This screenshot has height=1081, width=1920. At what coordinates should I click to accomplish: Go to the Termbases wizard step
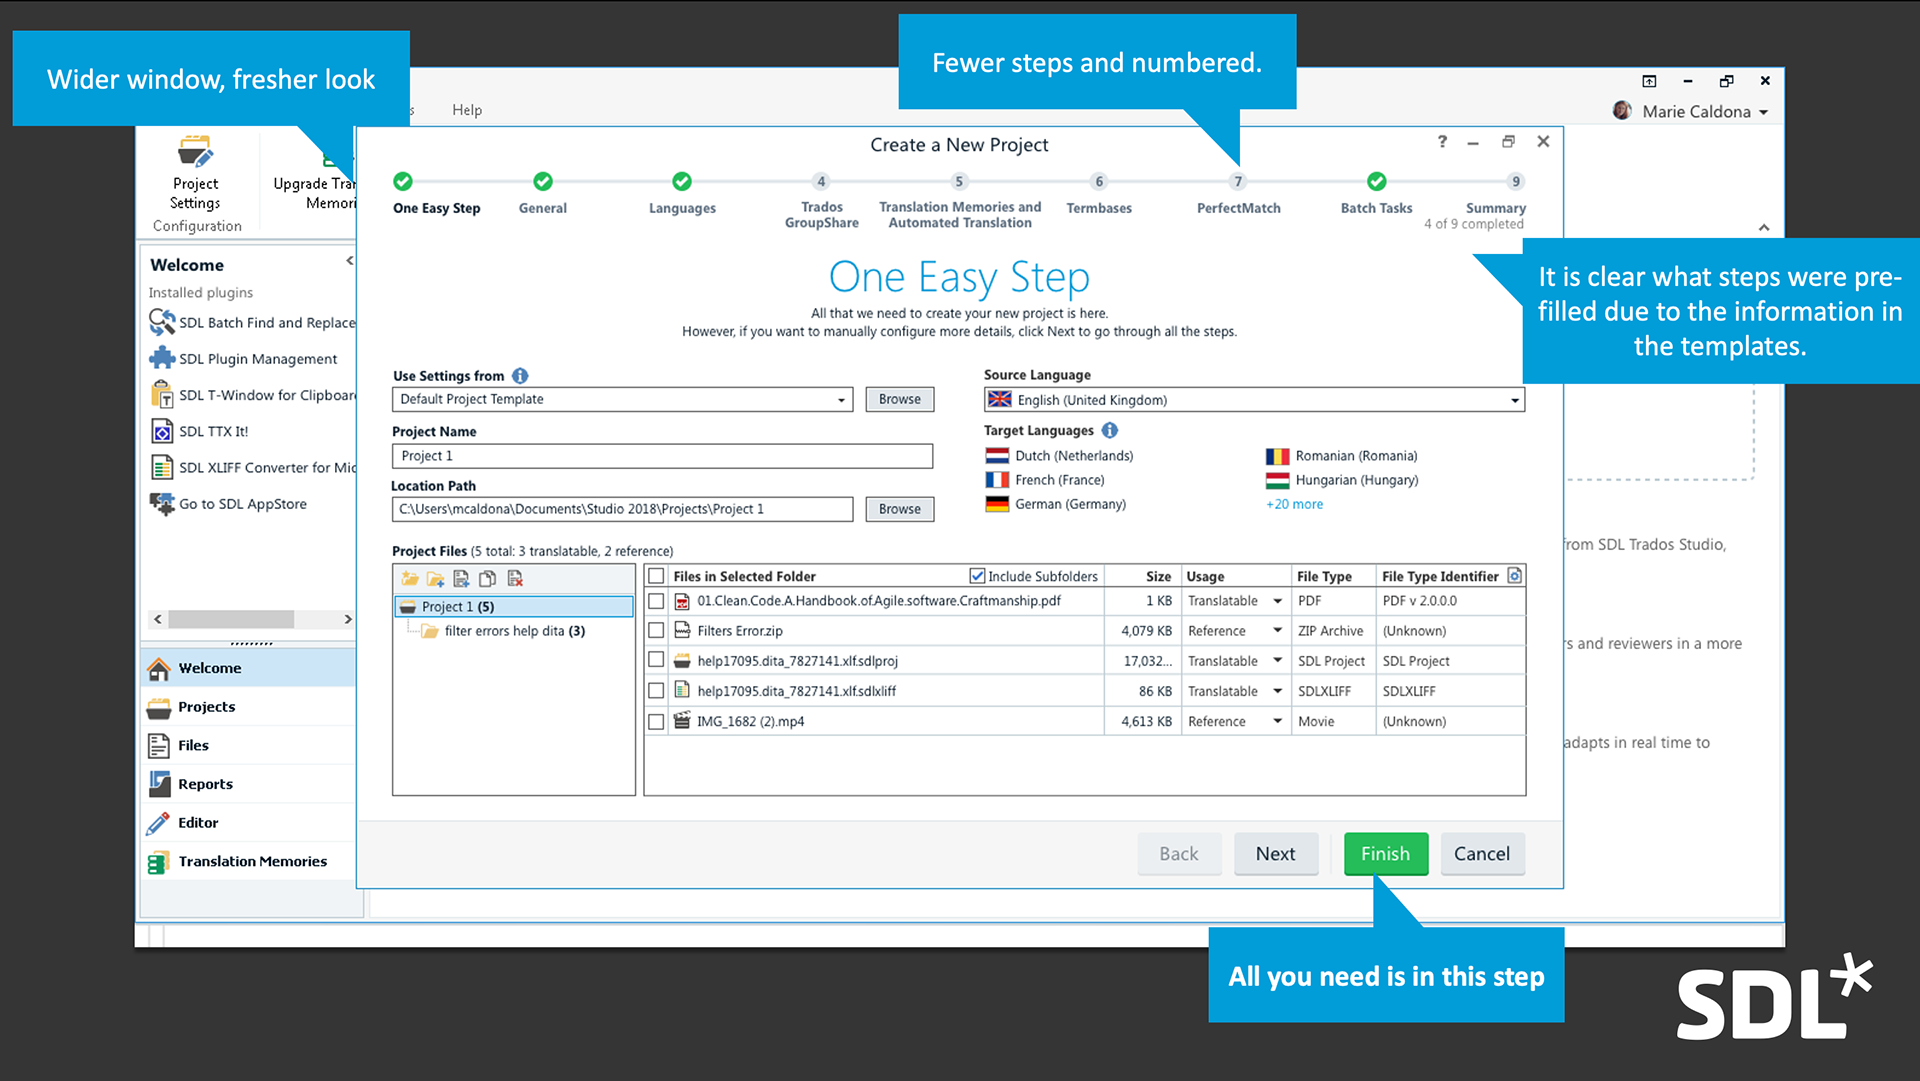[1099, 194]
